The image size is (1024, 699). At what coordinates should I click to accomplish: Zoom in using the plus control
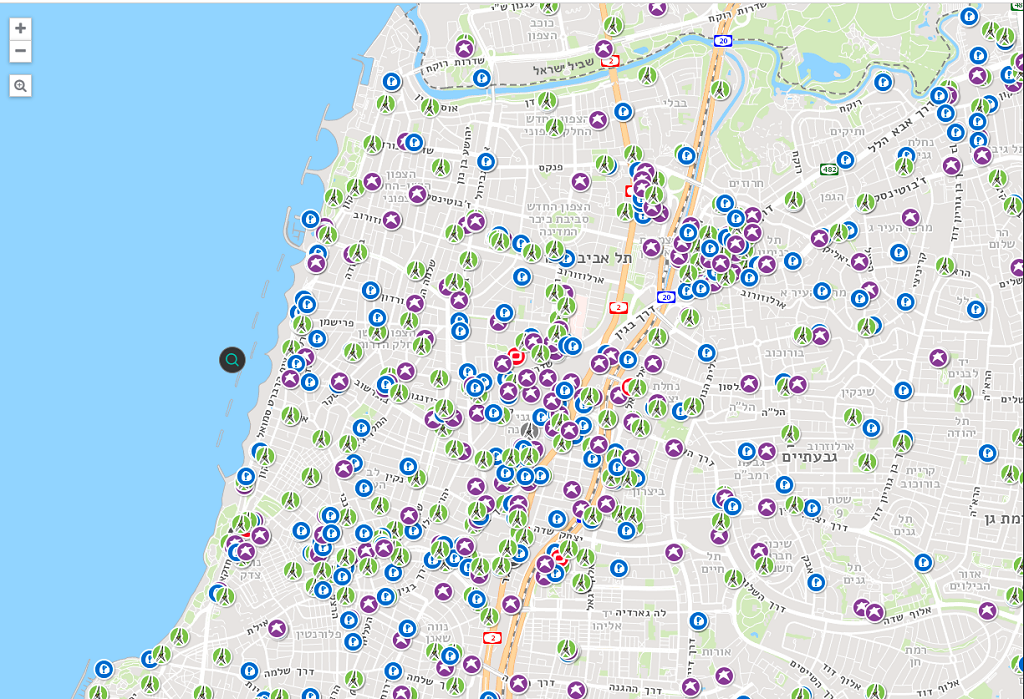pyautogui.click(x=19, y=29)
